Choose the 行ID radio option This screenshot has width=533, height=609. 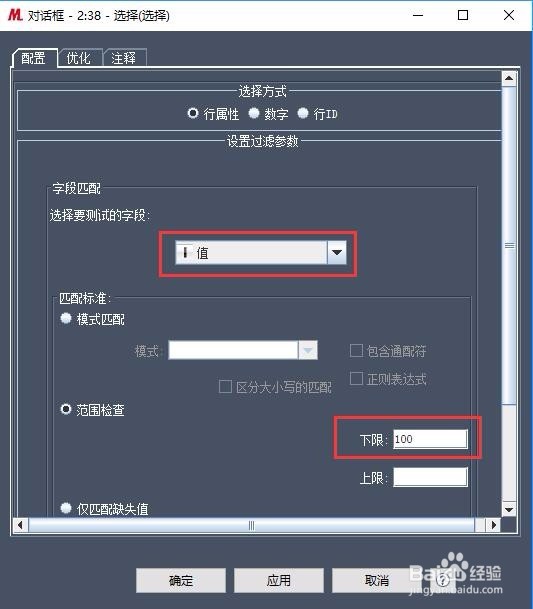(x=303, y=113)
